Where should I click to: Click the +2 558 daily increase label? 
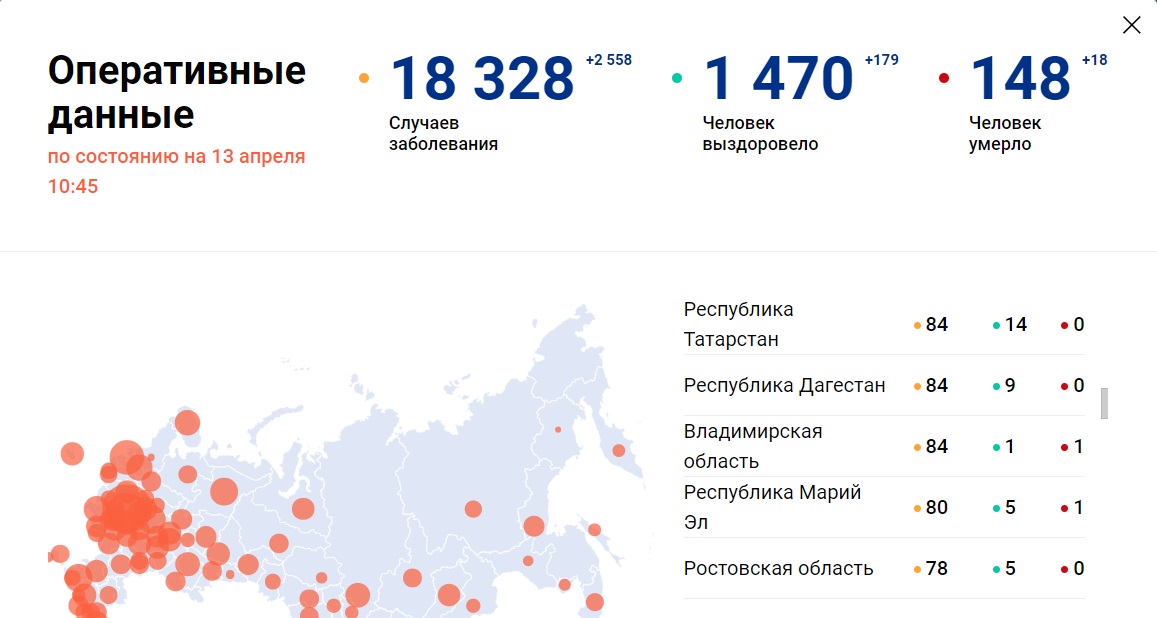point(608,60)
